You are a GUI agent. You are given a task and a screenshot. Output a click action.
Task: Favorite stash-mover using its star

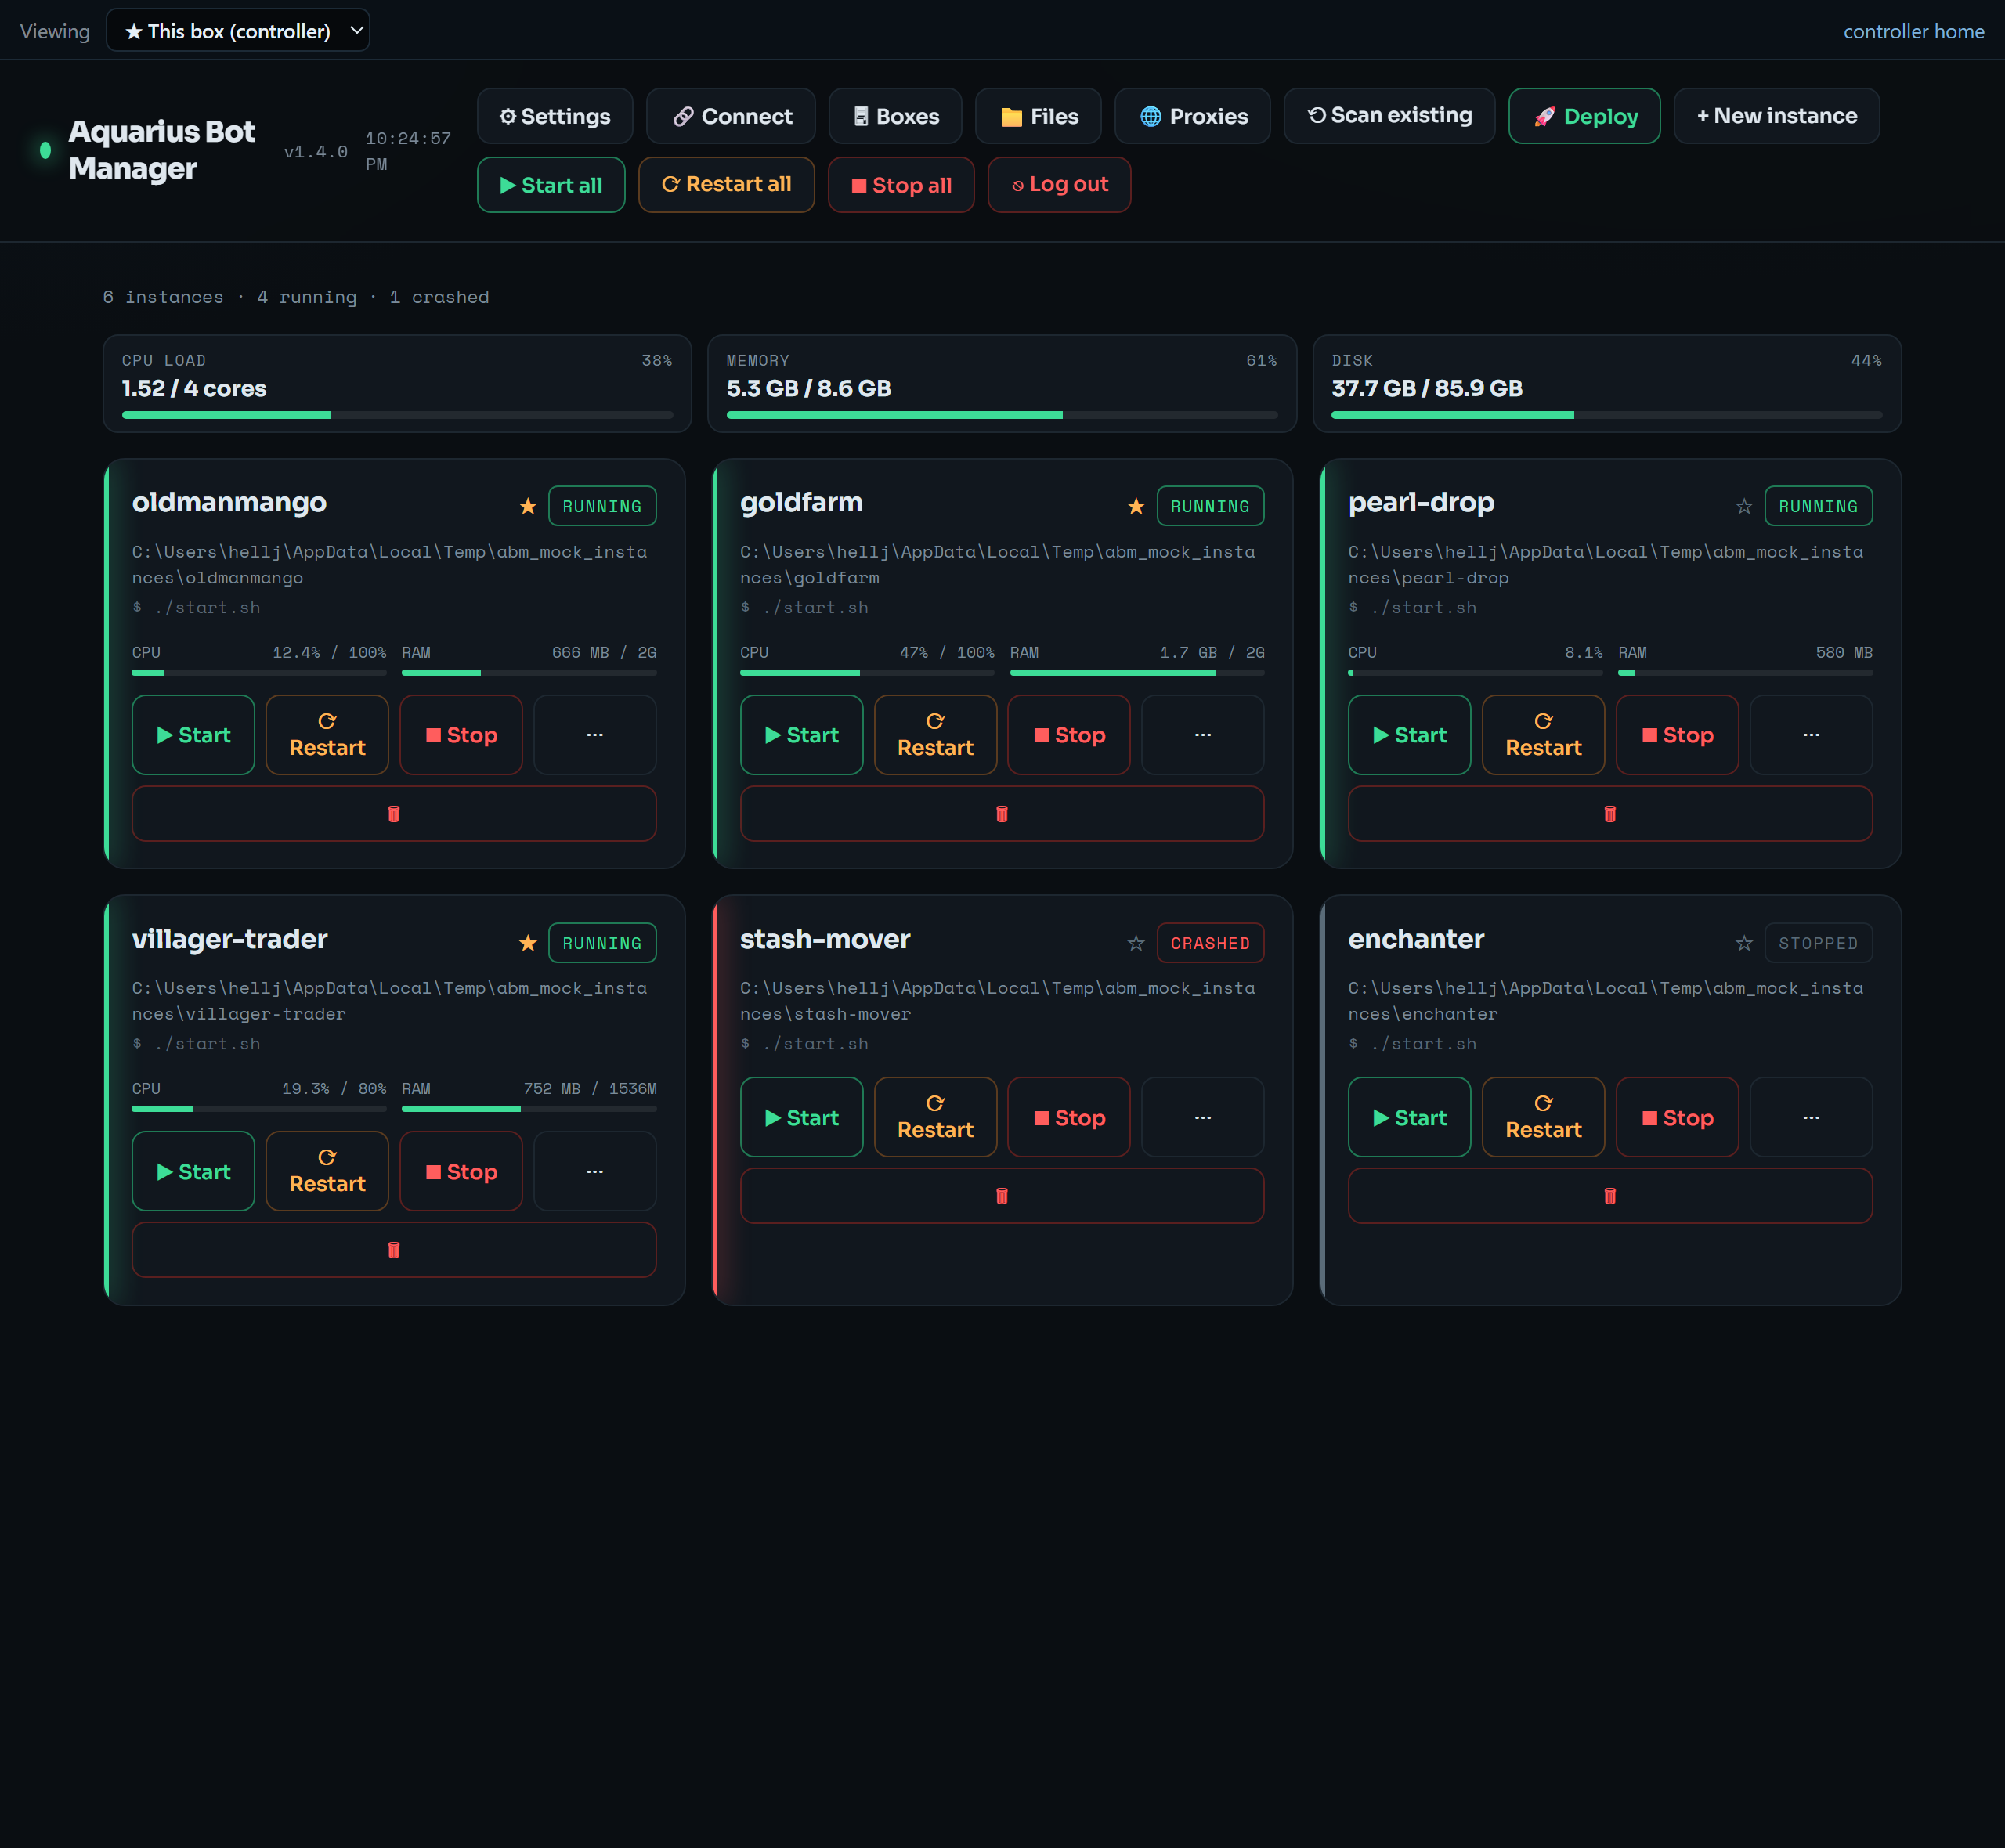(1136, 943)
